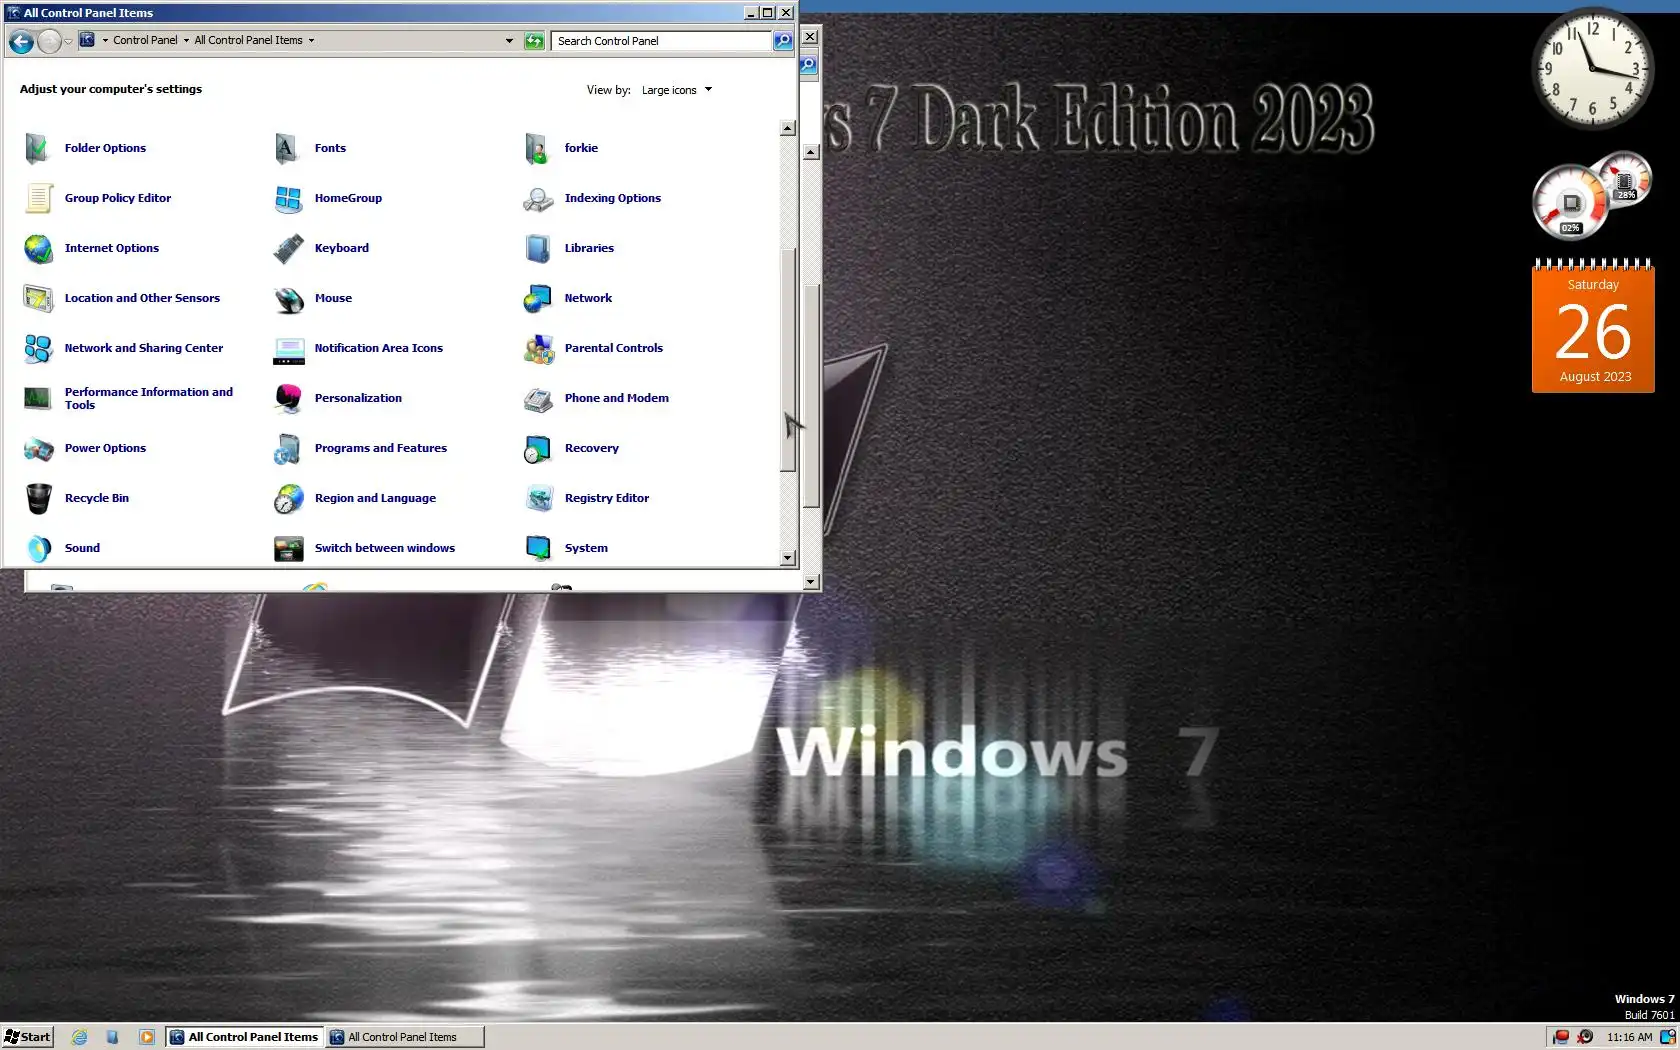The image size is (1680, 1050).
Task: Launch Internet Explorer from the taskbar
Action: tap(79, 1037)
